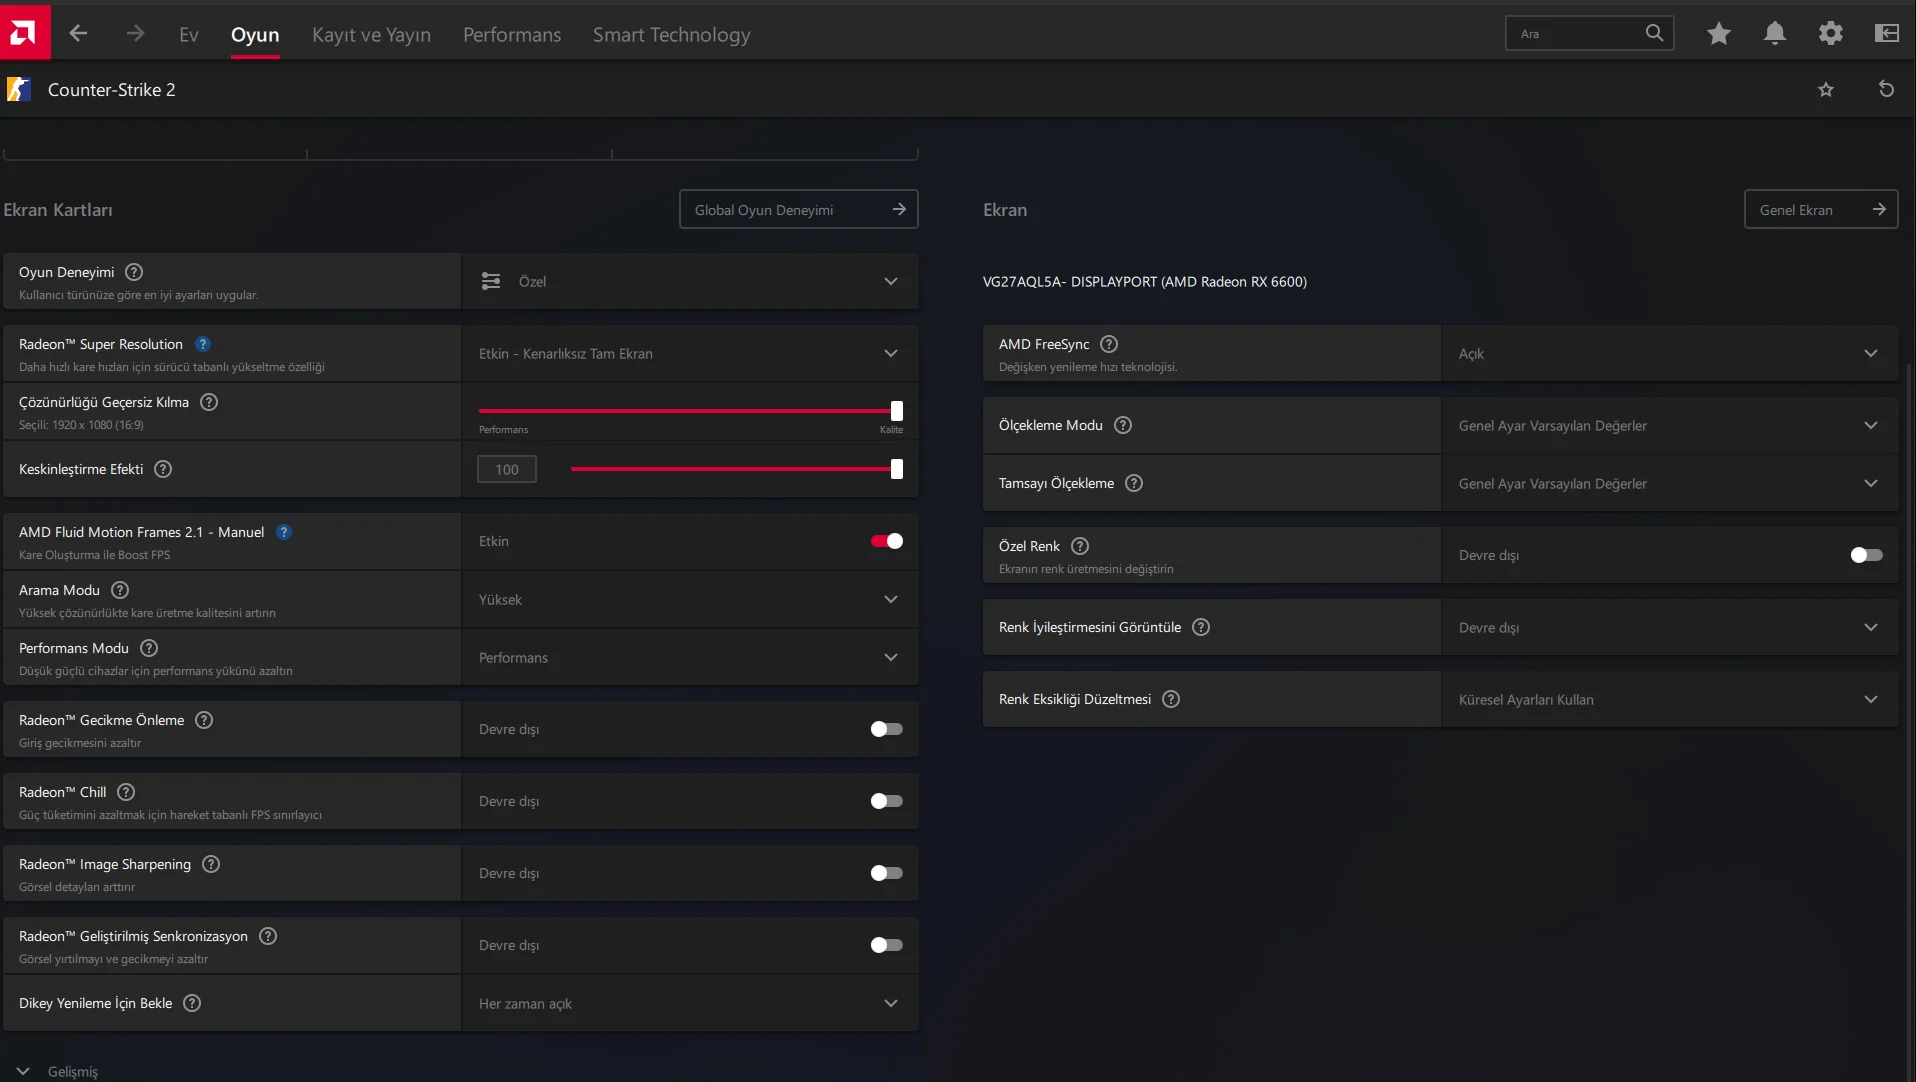Open the settings gear
1916x1082 pixels.
pyautogui.click(x=1831, y=34)
